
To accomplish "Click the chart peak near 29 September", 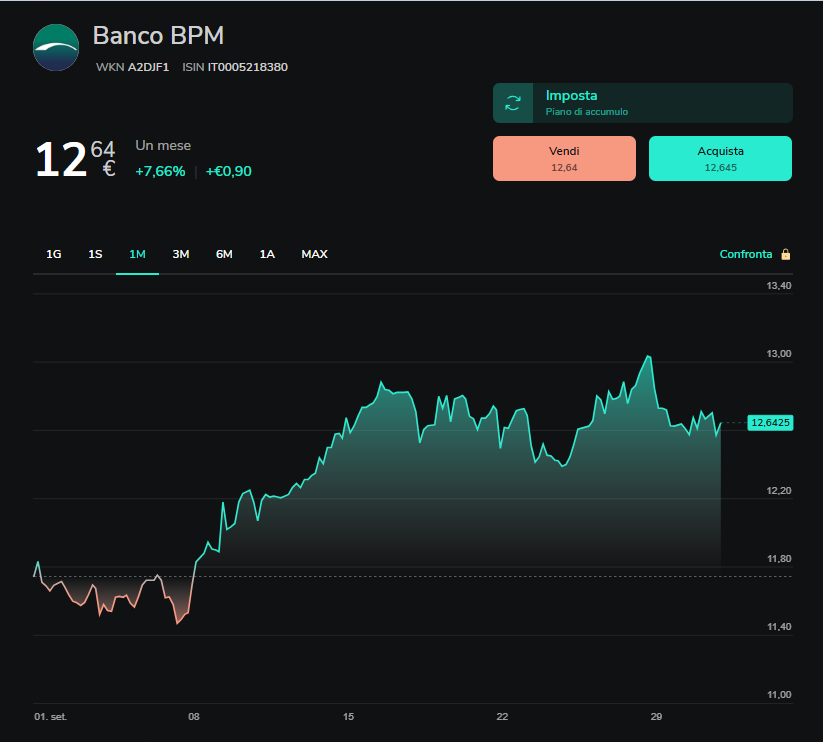I will [x=649, y=356].
